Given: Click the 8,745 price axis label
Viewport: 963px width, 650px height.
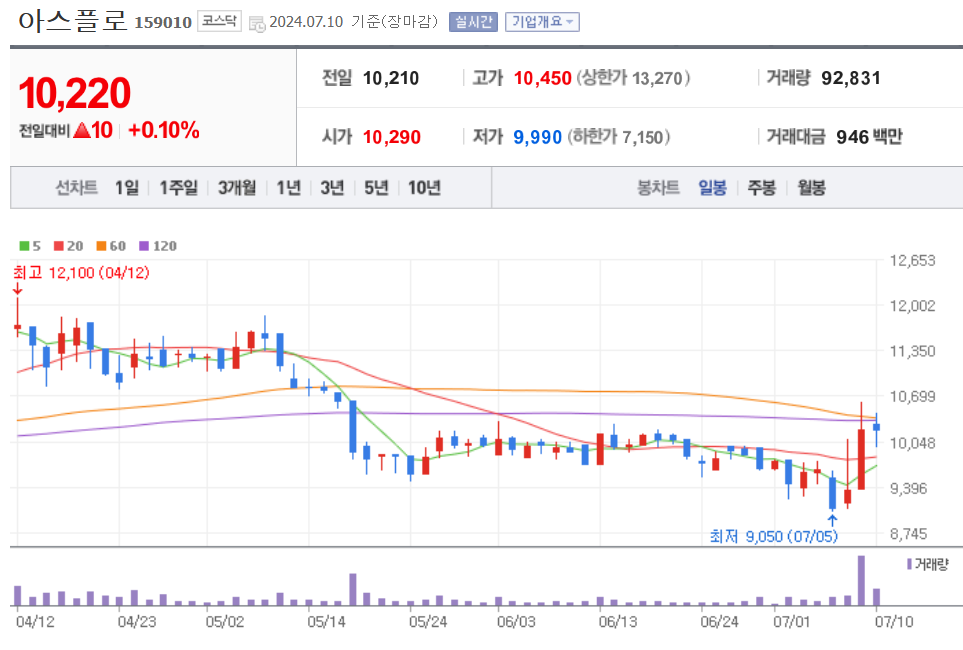Looking at the screenshot, I should coord(909,534).
